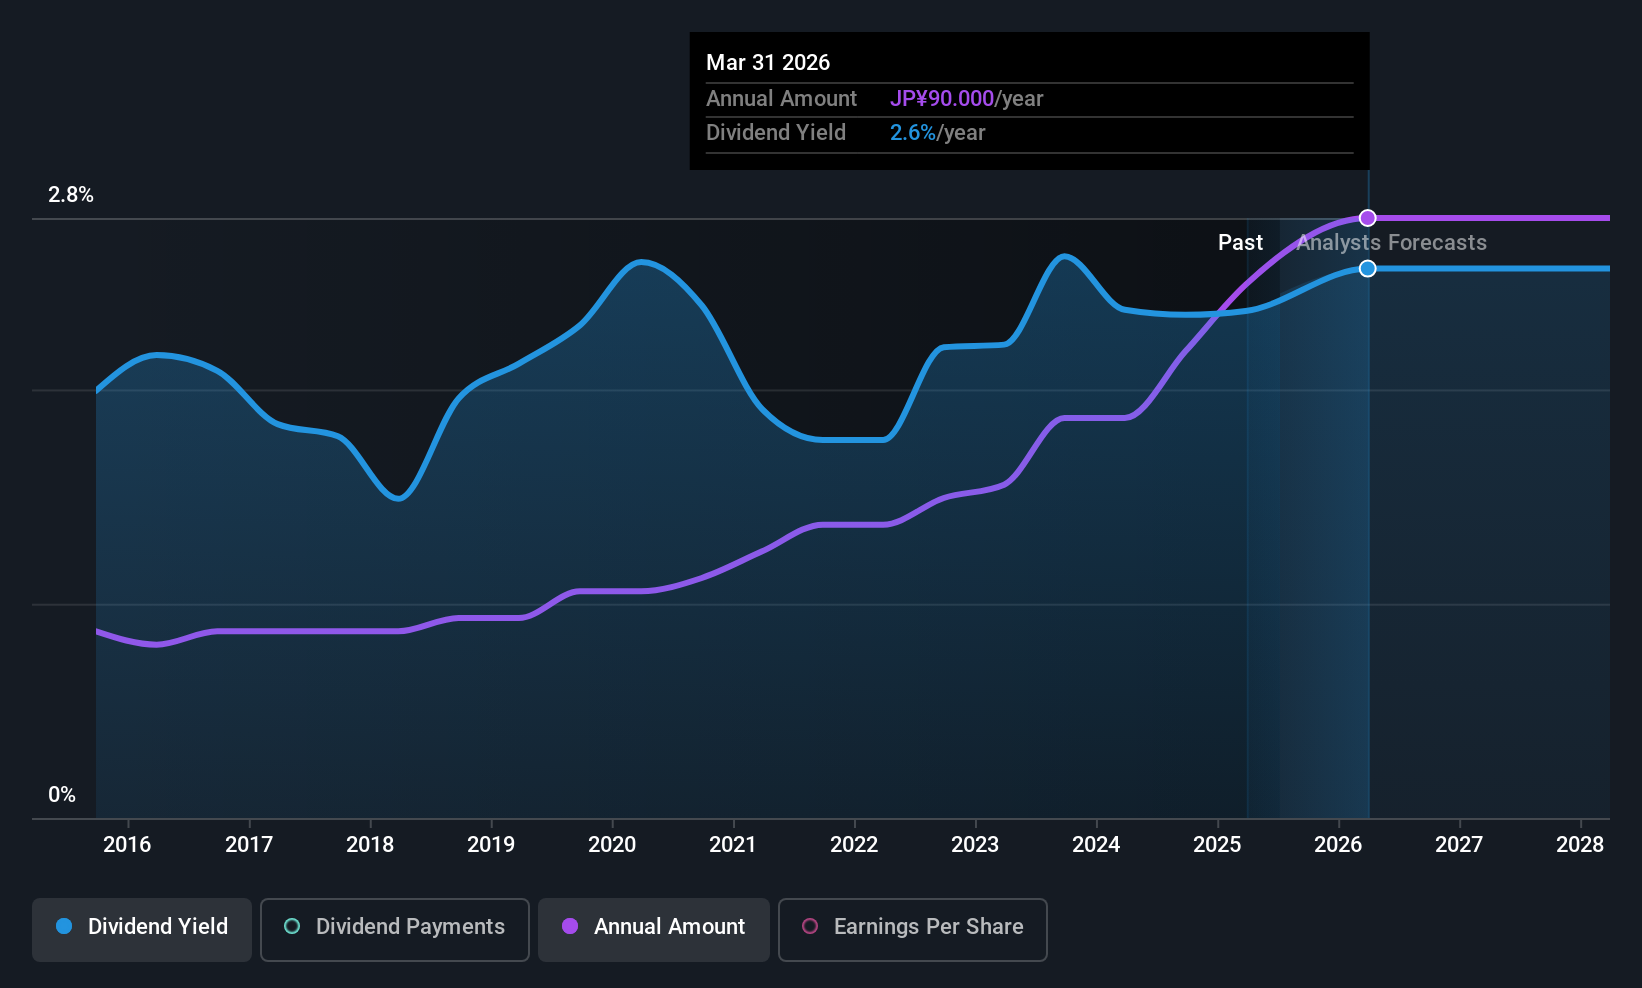Click the purple Annual Amount data point marker
This screenshot has height=988, width=1642.
[x=1368, y=218]
